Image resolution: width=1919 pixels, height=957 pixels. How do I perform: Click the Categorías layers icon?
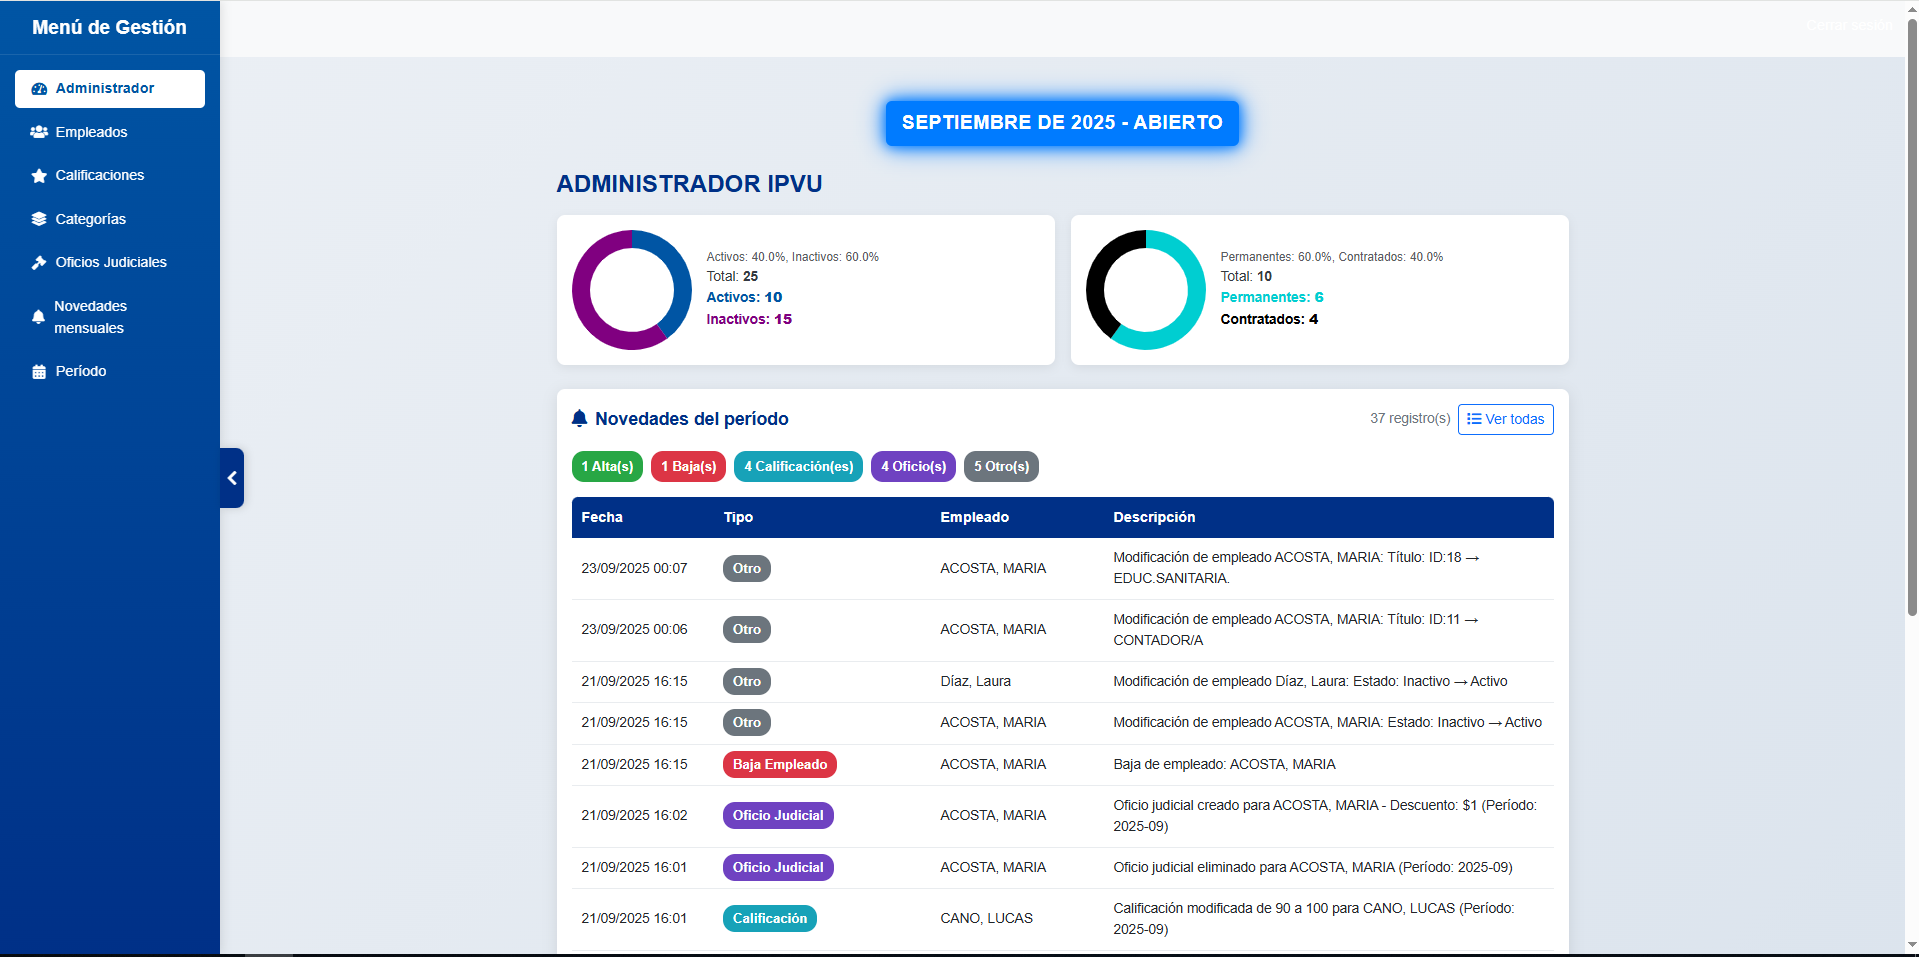coord(39,219)
